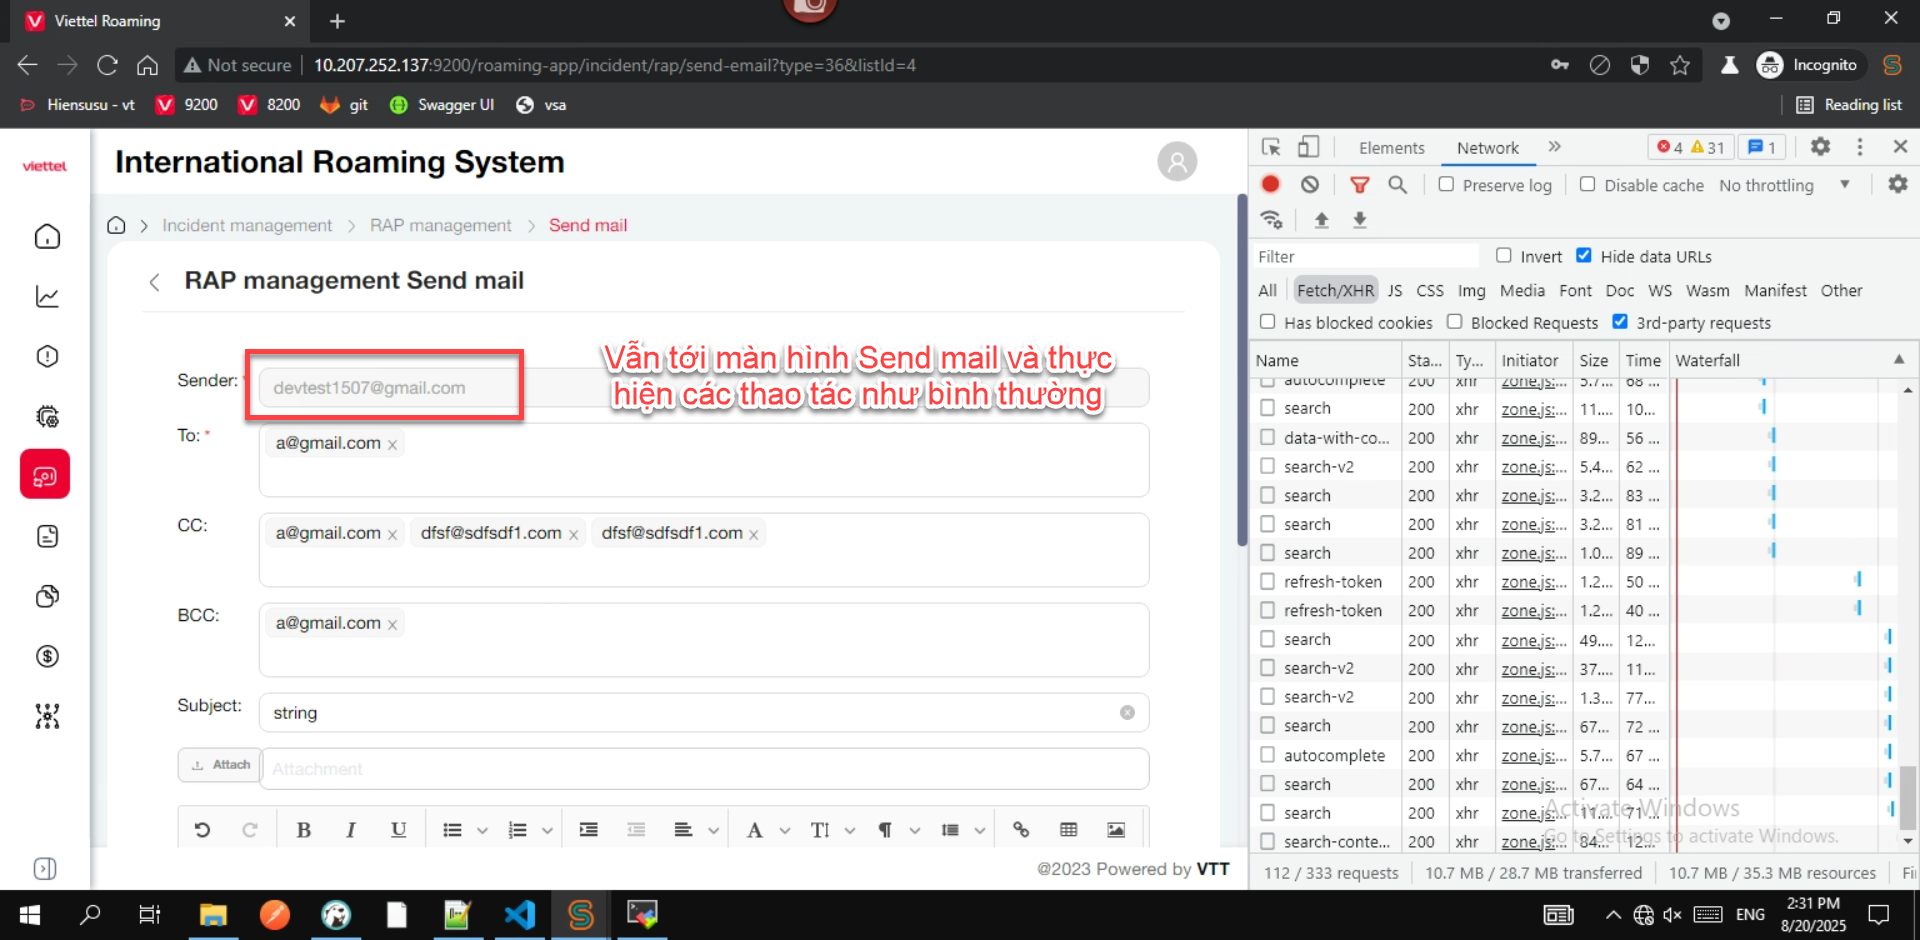Expand the font color dropdown arrow
Viewport: 1920px width, 940px height.
(x=785, y=831)
